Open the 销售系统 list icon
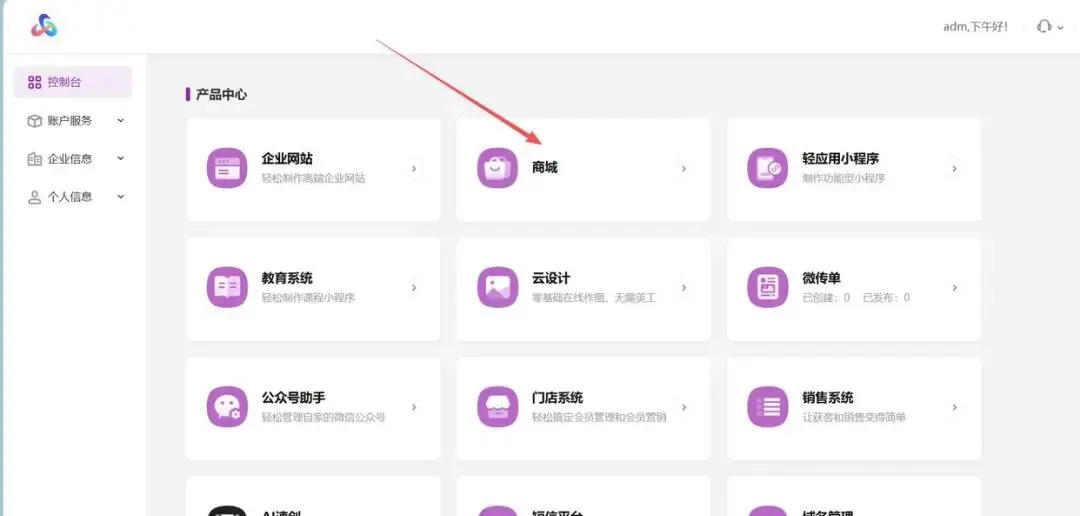 pos(768,406)
